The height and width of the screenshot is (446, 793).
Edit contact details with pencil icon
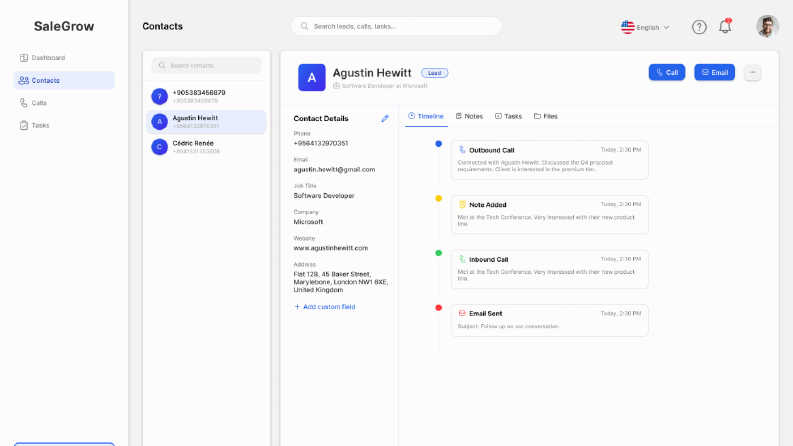coord(385,118)
